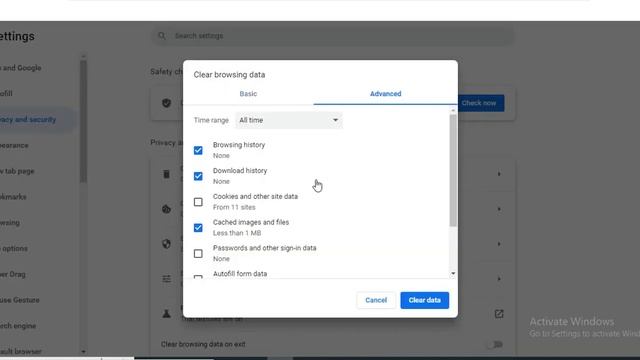Click the trash can icon in Privacy list
This screenshot has width=640, height=360.
point(167,174)
